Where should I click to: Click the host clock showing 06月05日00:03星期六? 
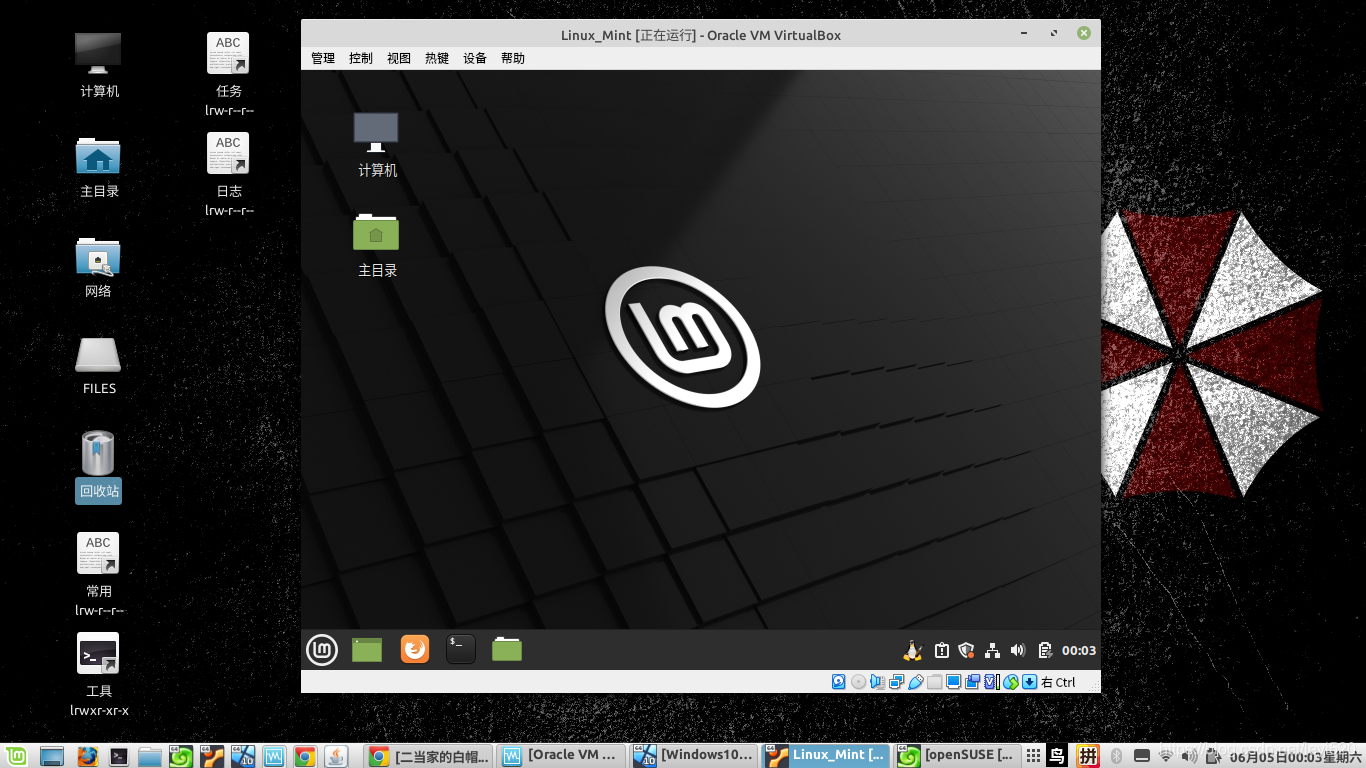[1294, 756]
